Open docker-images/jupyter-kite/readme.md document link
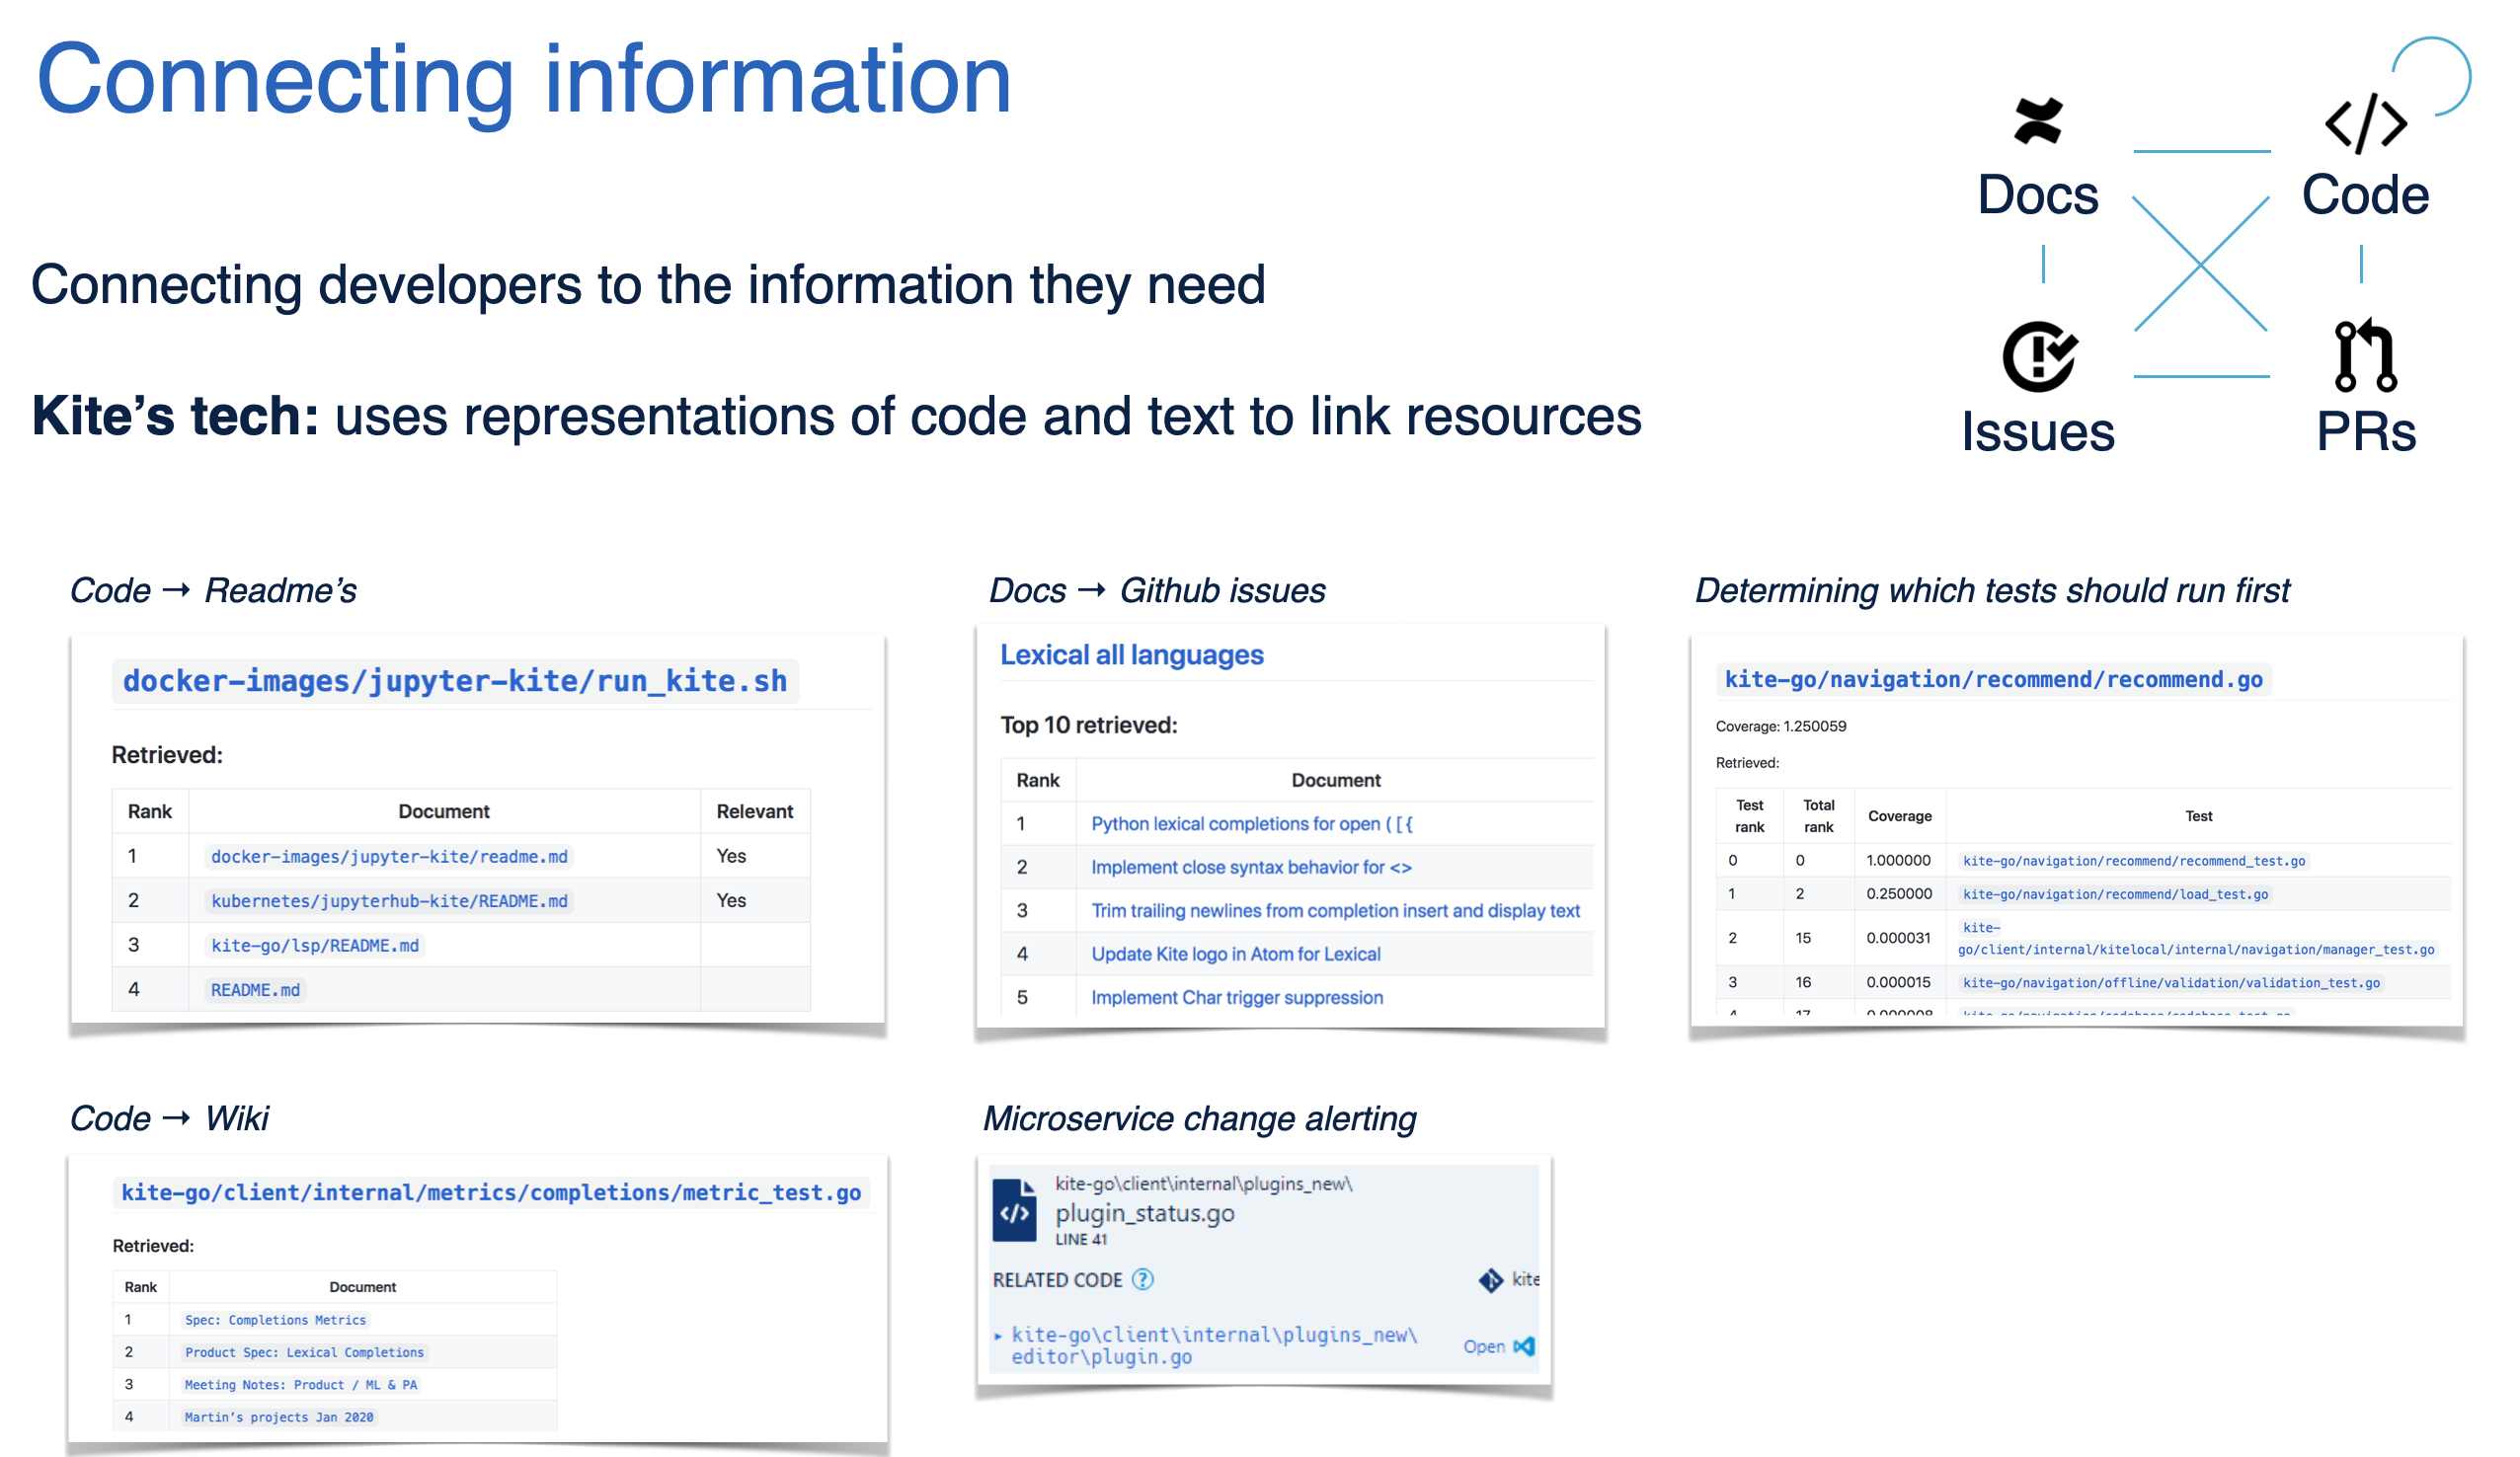This screenshot has width=2520, height=1457. click(x=389, y=857)
